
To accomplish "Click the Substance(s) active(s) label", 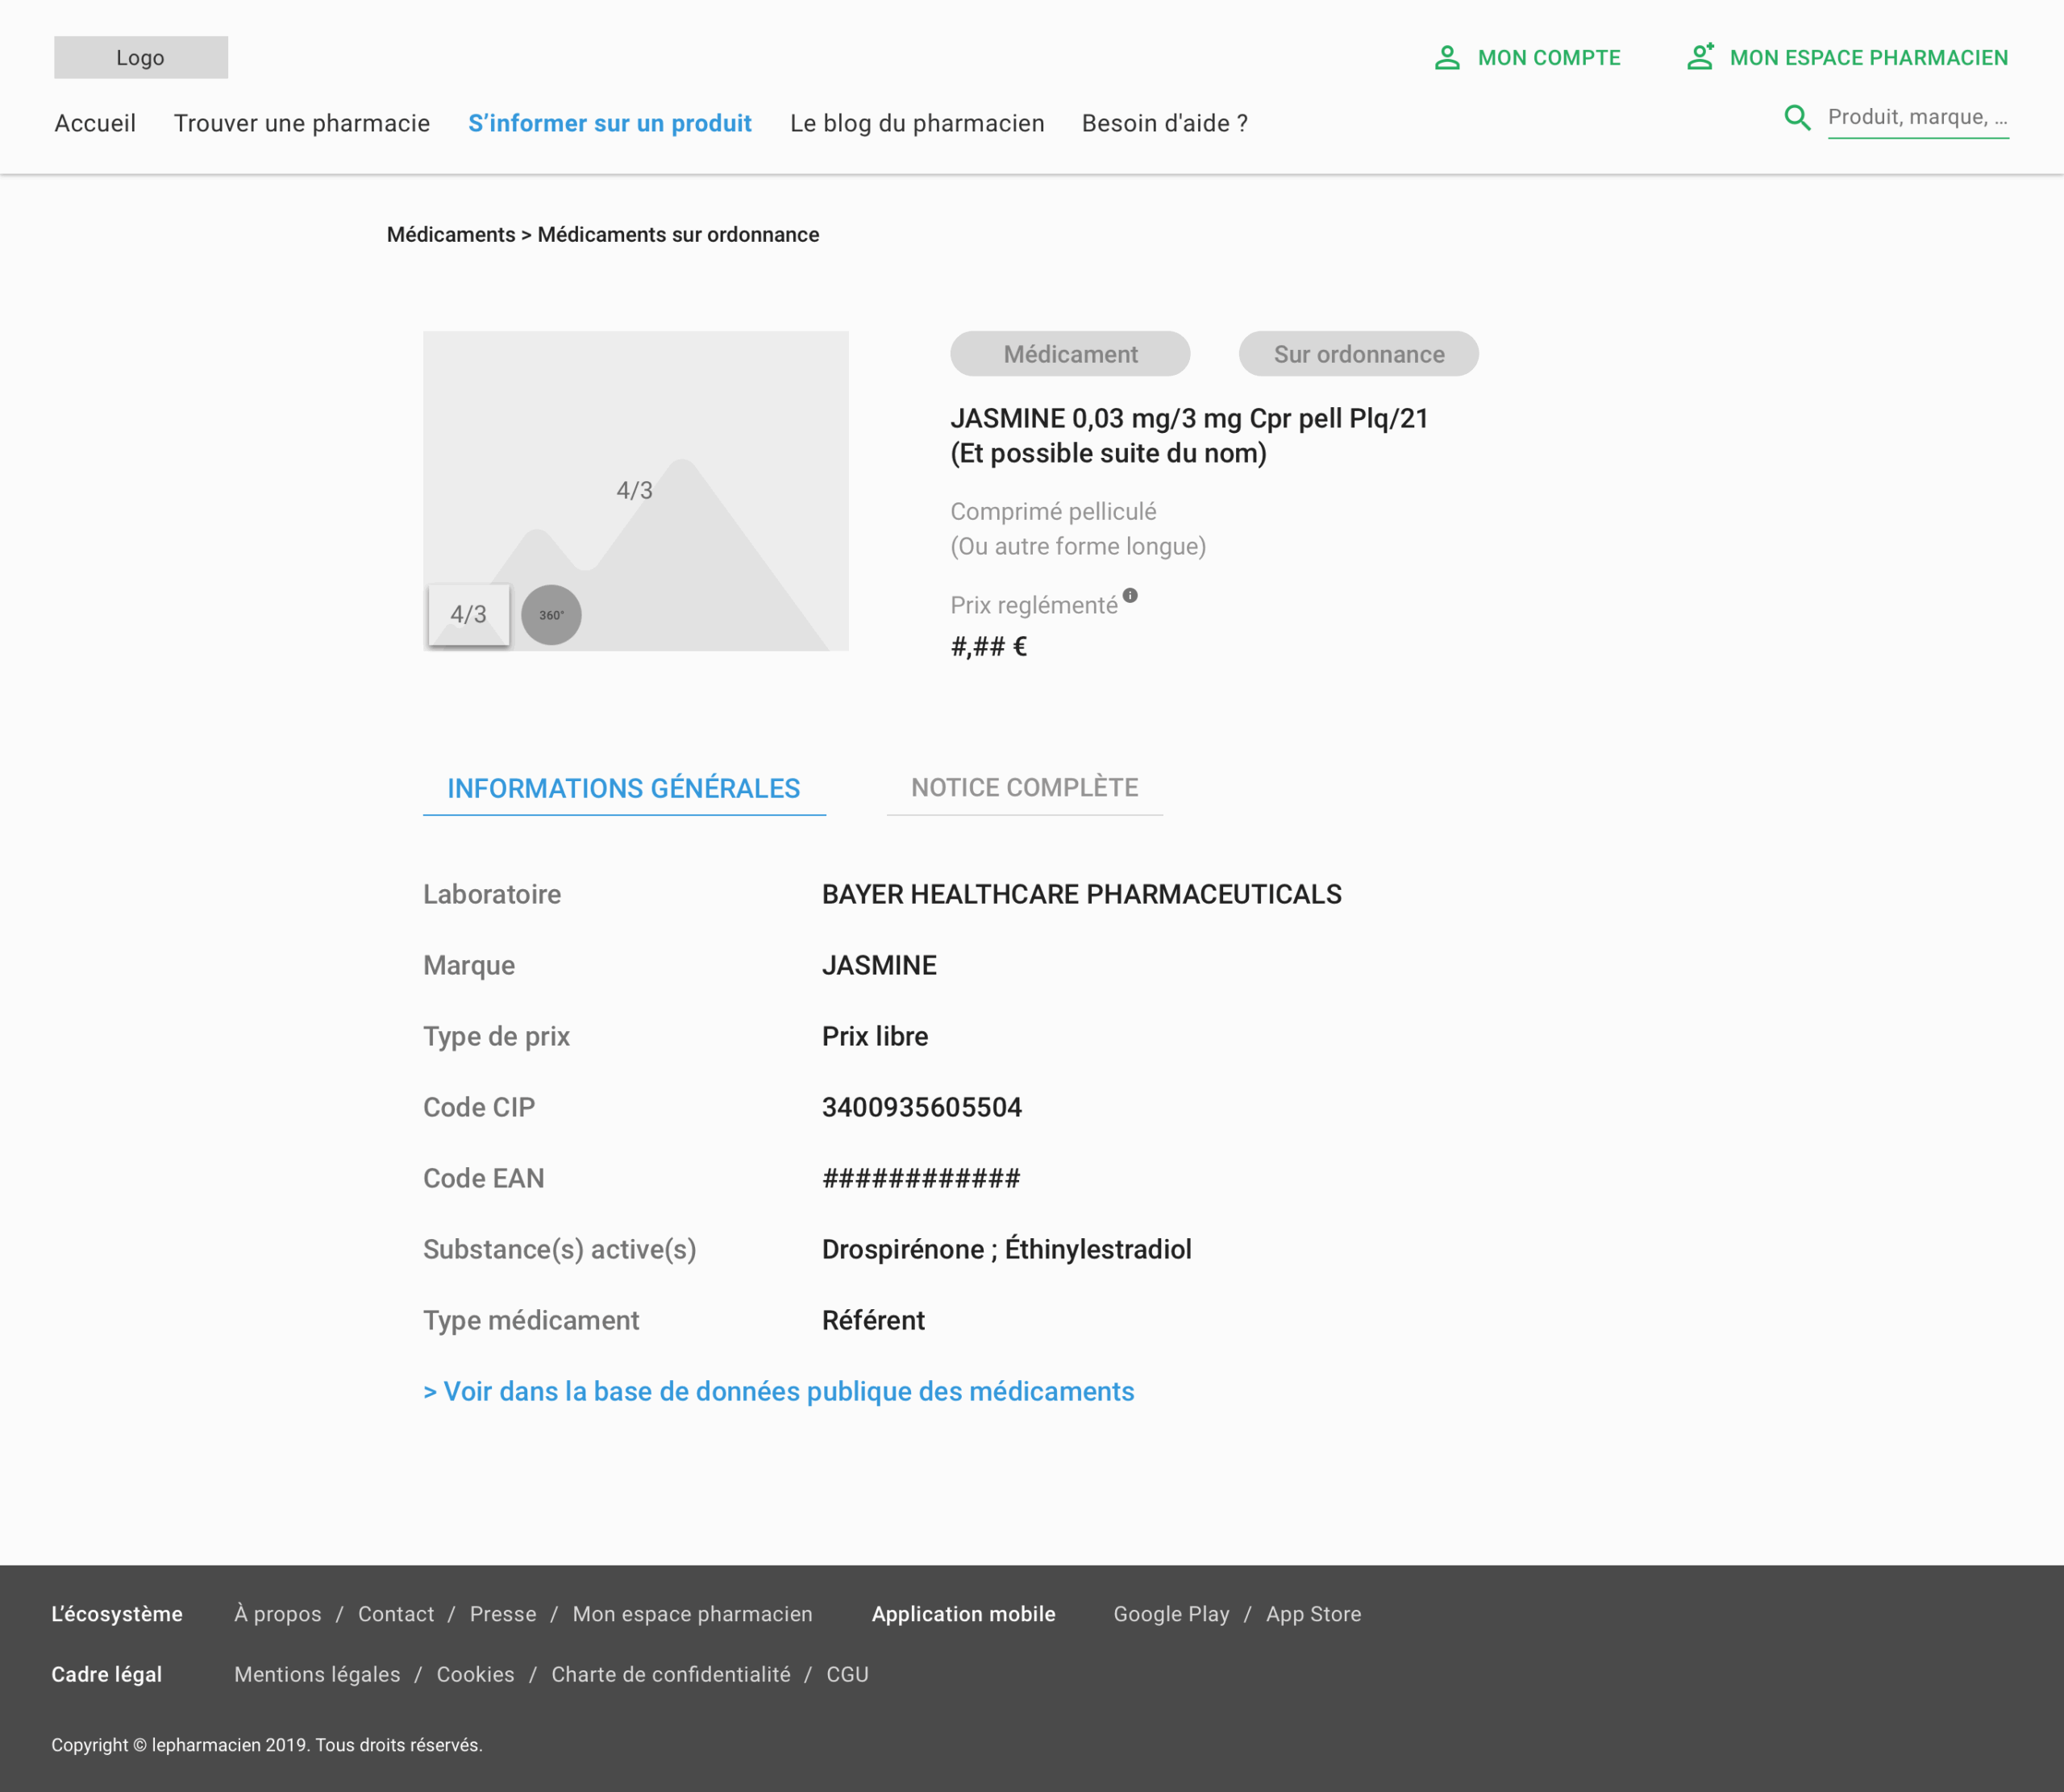I will point(560,1249).
